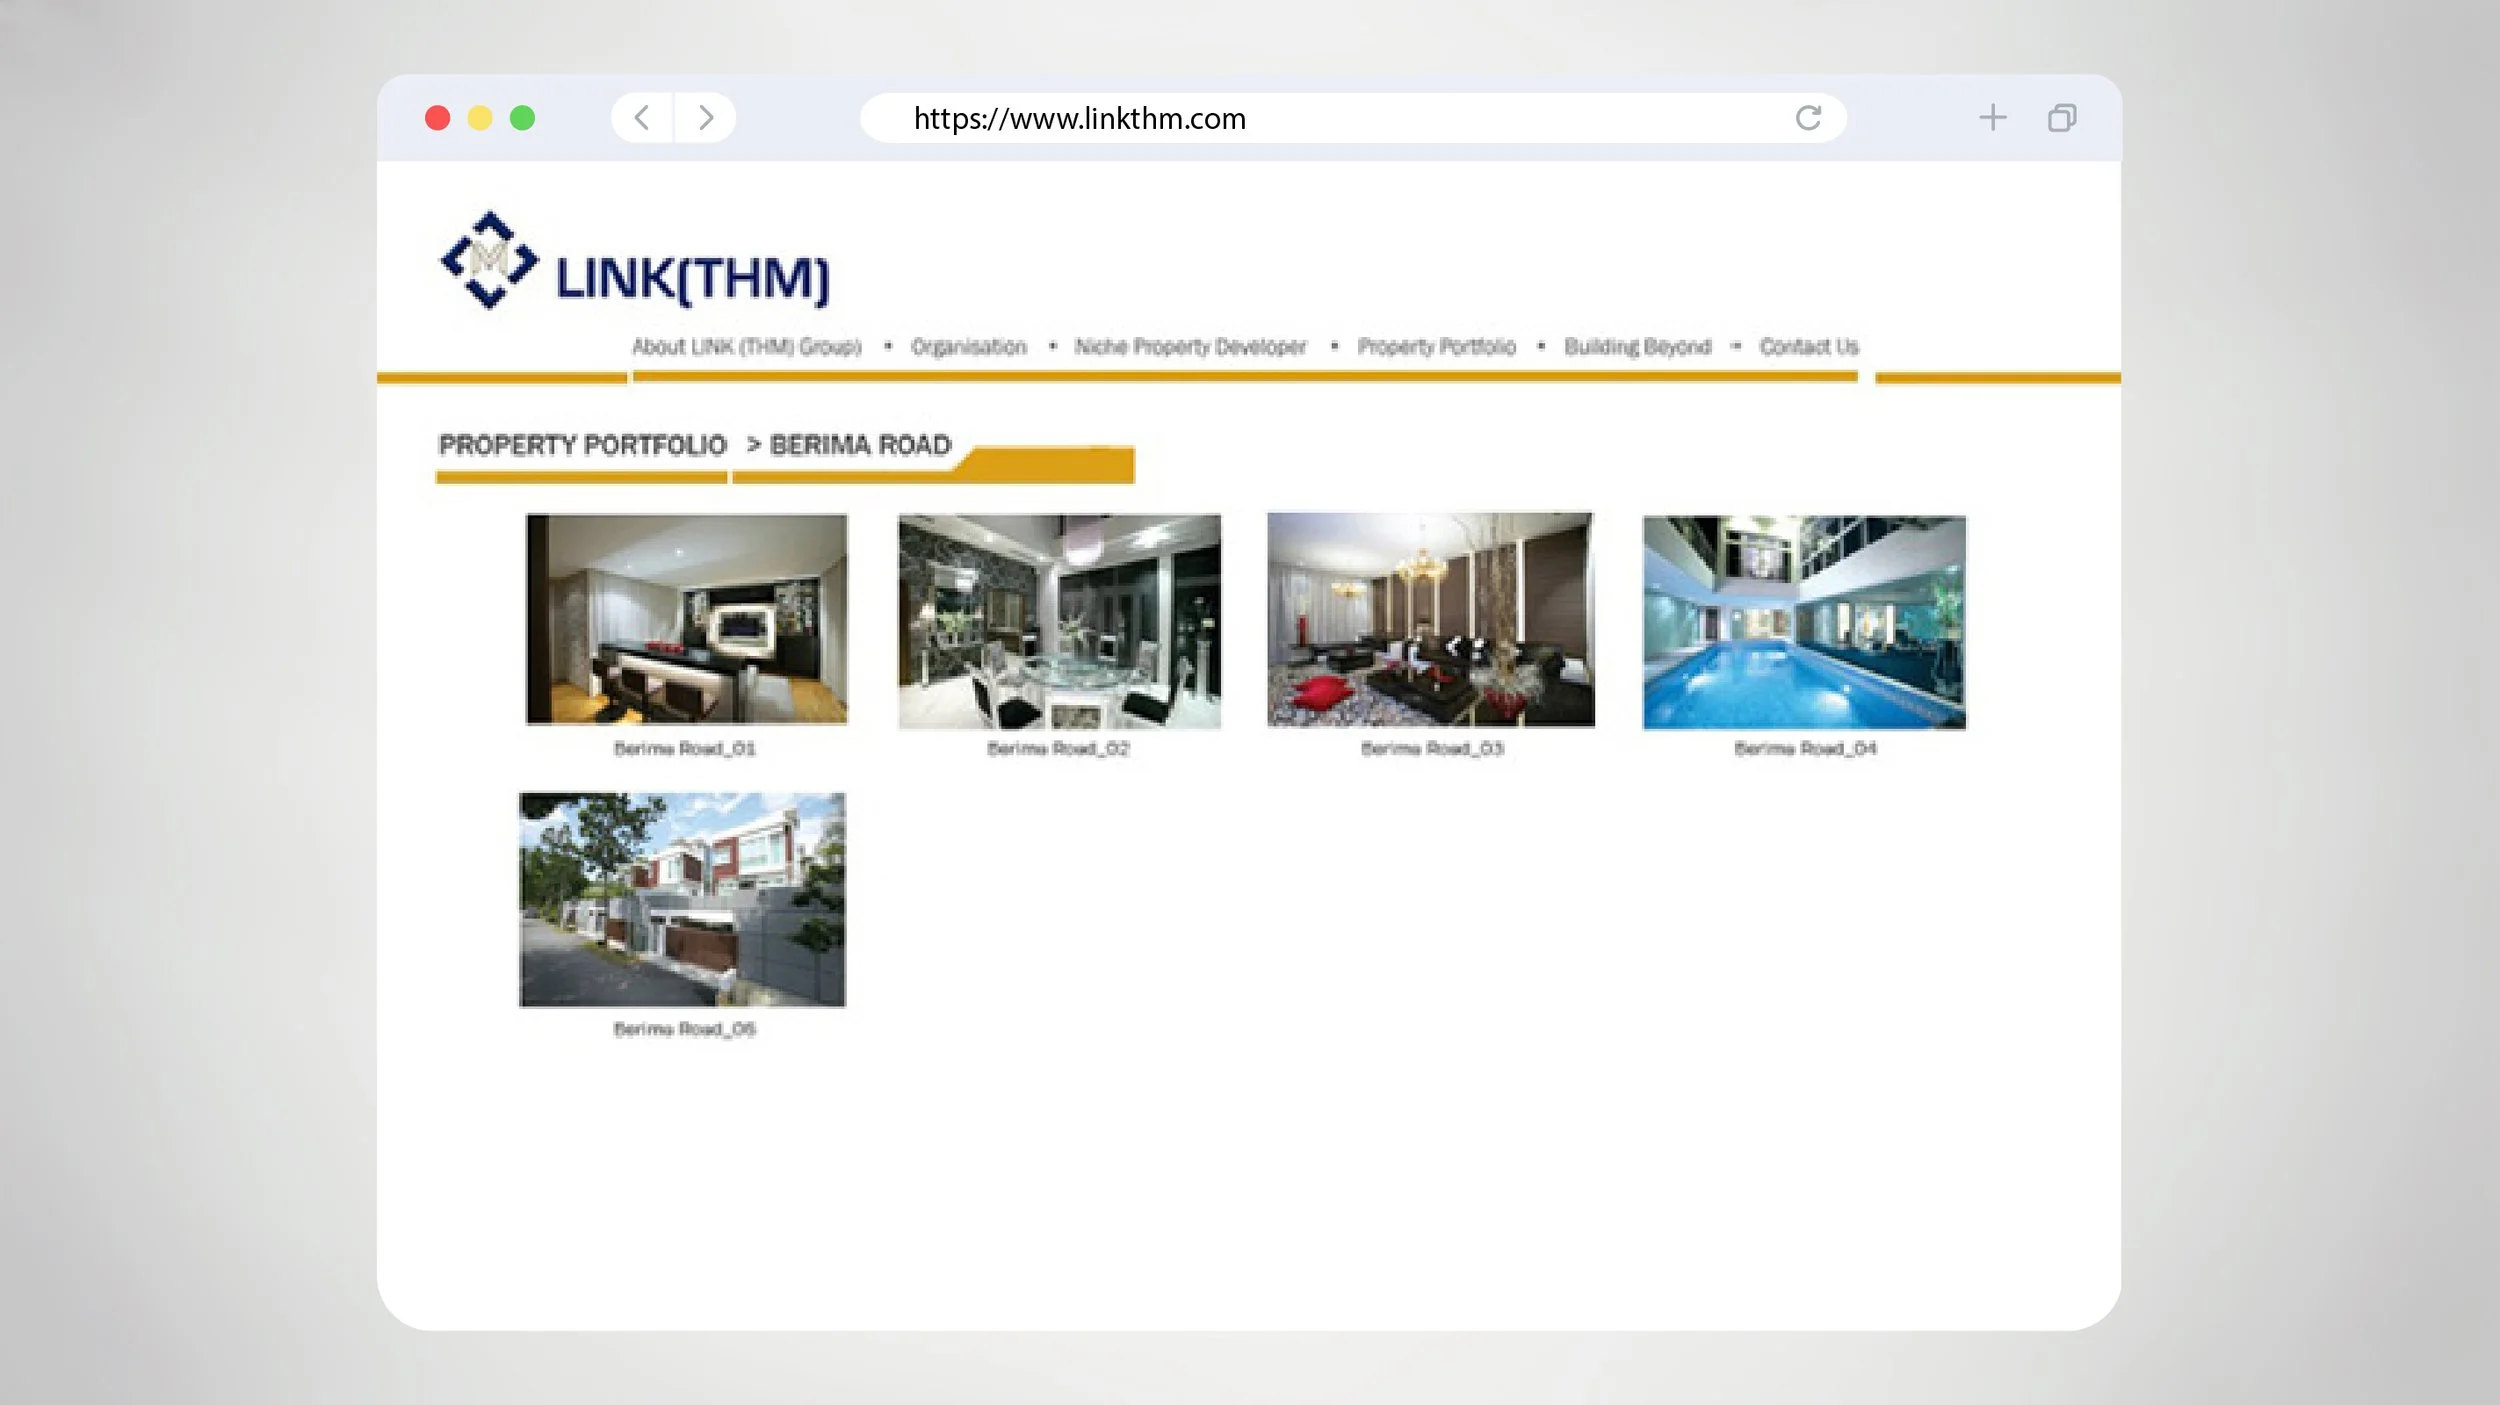Click the green traffic light button
The image size is (2500, 1405).
521,118
